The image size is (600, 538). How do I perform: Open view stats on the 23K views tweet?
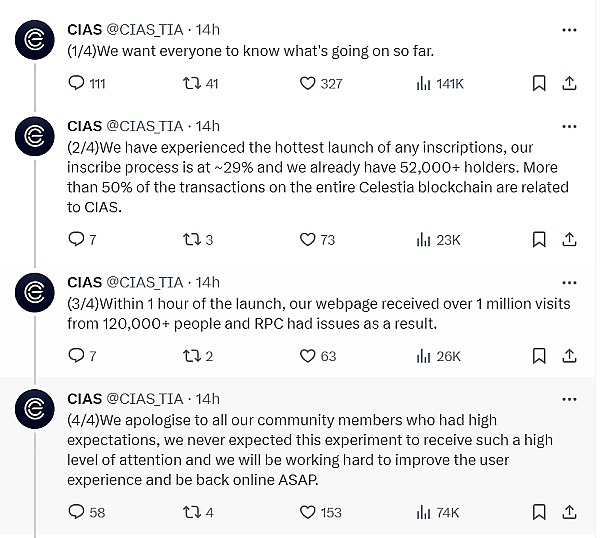click(423, 239)
